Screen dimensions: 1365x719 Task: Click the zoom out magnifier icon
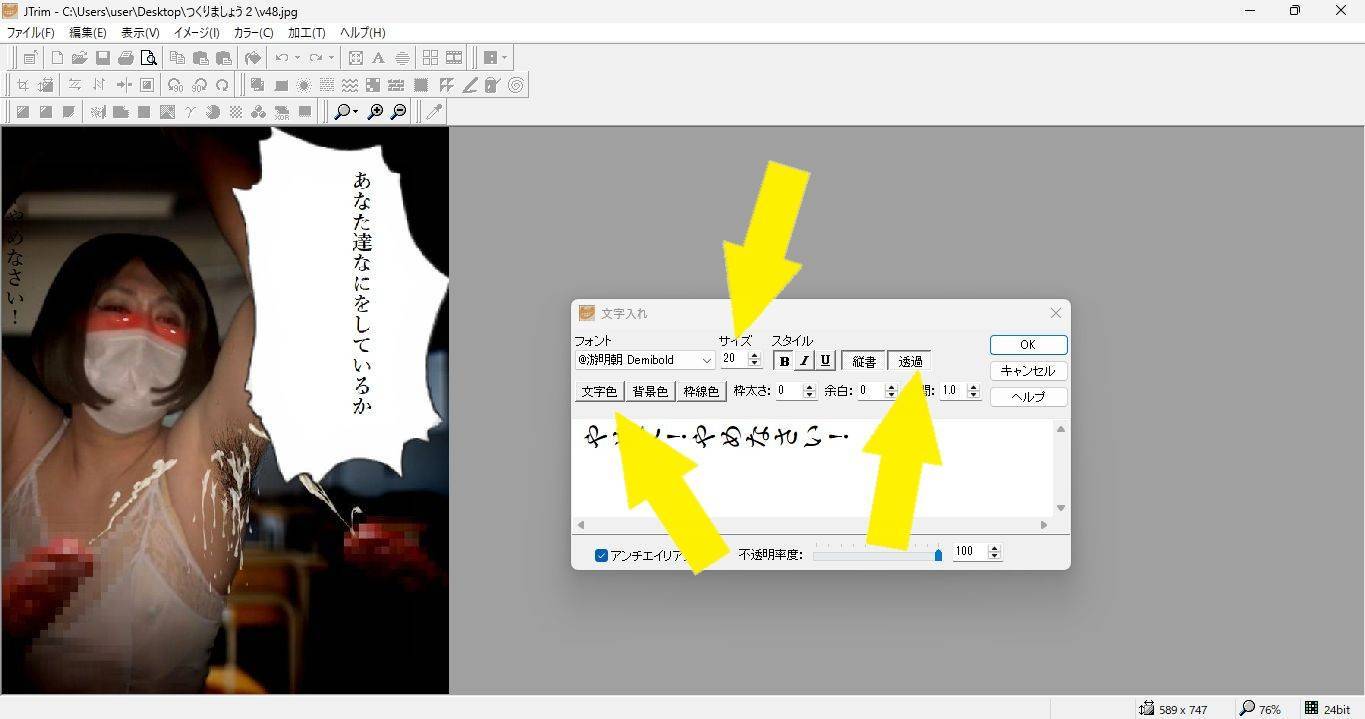(x=398, y=112)
